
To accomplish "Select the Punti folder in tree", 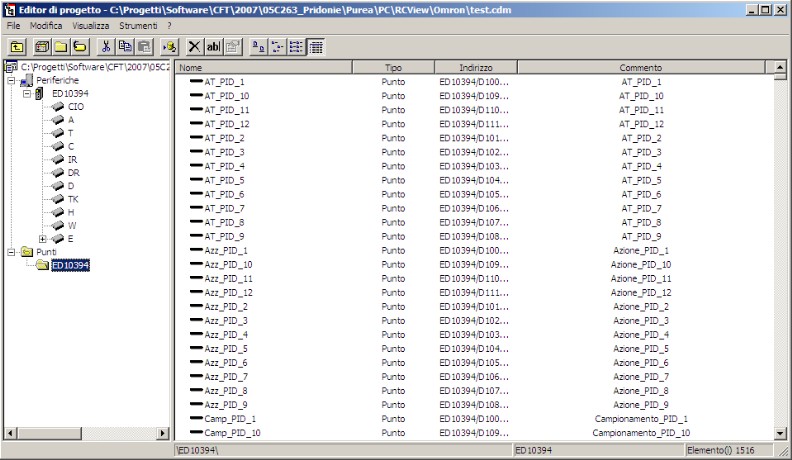I will point(46,252).
